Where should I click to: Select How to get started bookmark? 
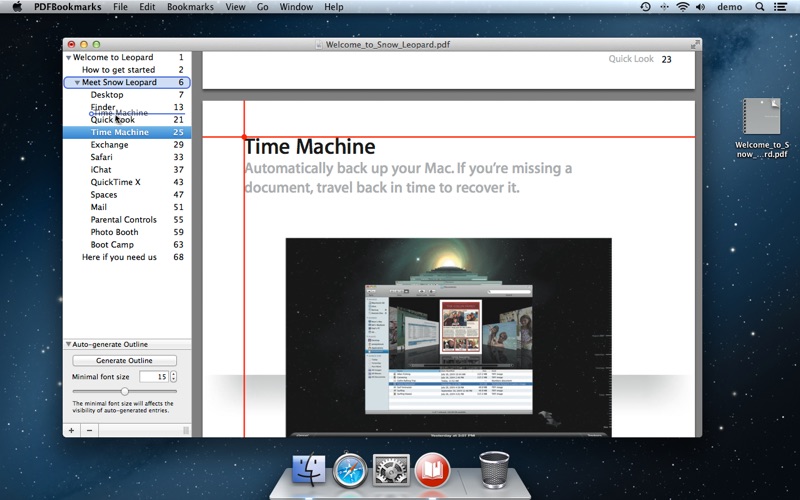pyautogui.click(x=127, y=70)
